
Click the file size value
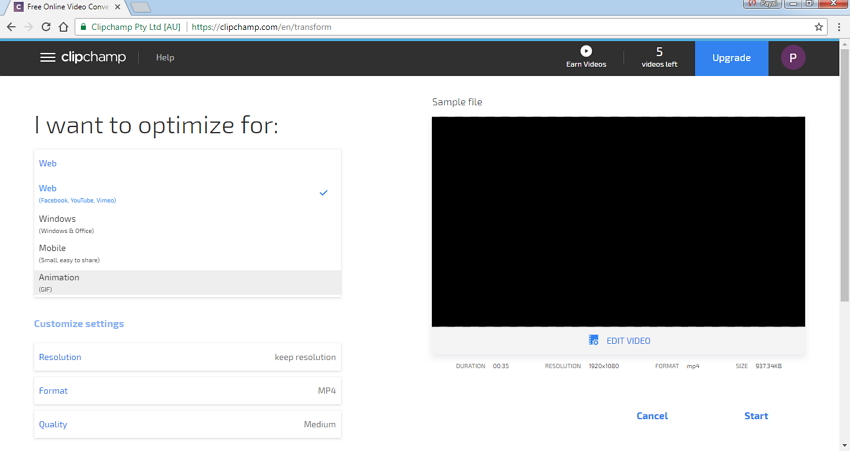coord(769,366)
